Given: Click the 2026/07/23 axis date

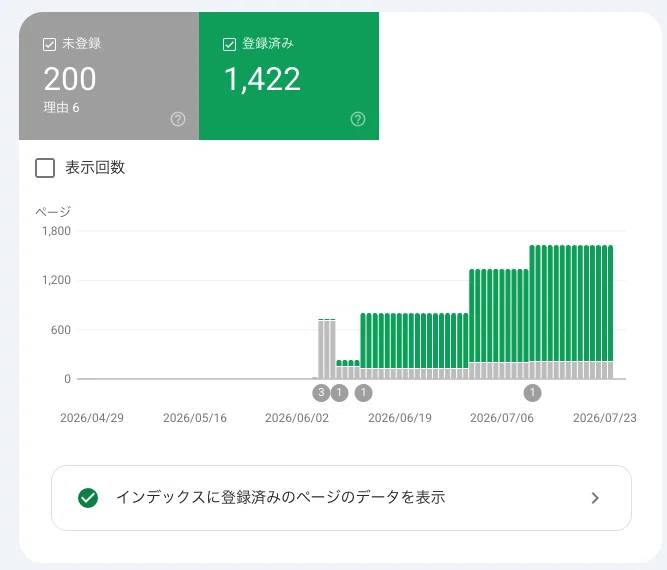Looking at the screenshot, I should pos(605,418).
